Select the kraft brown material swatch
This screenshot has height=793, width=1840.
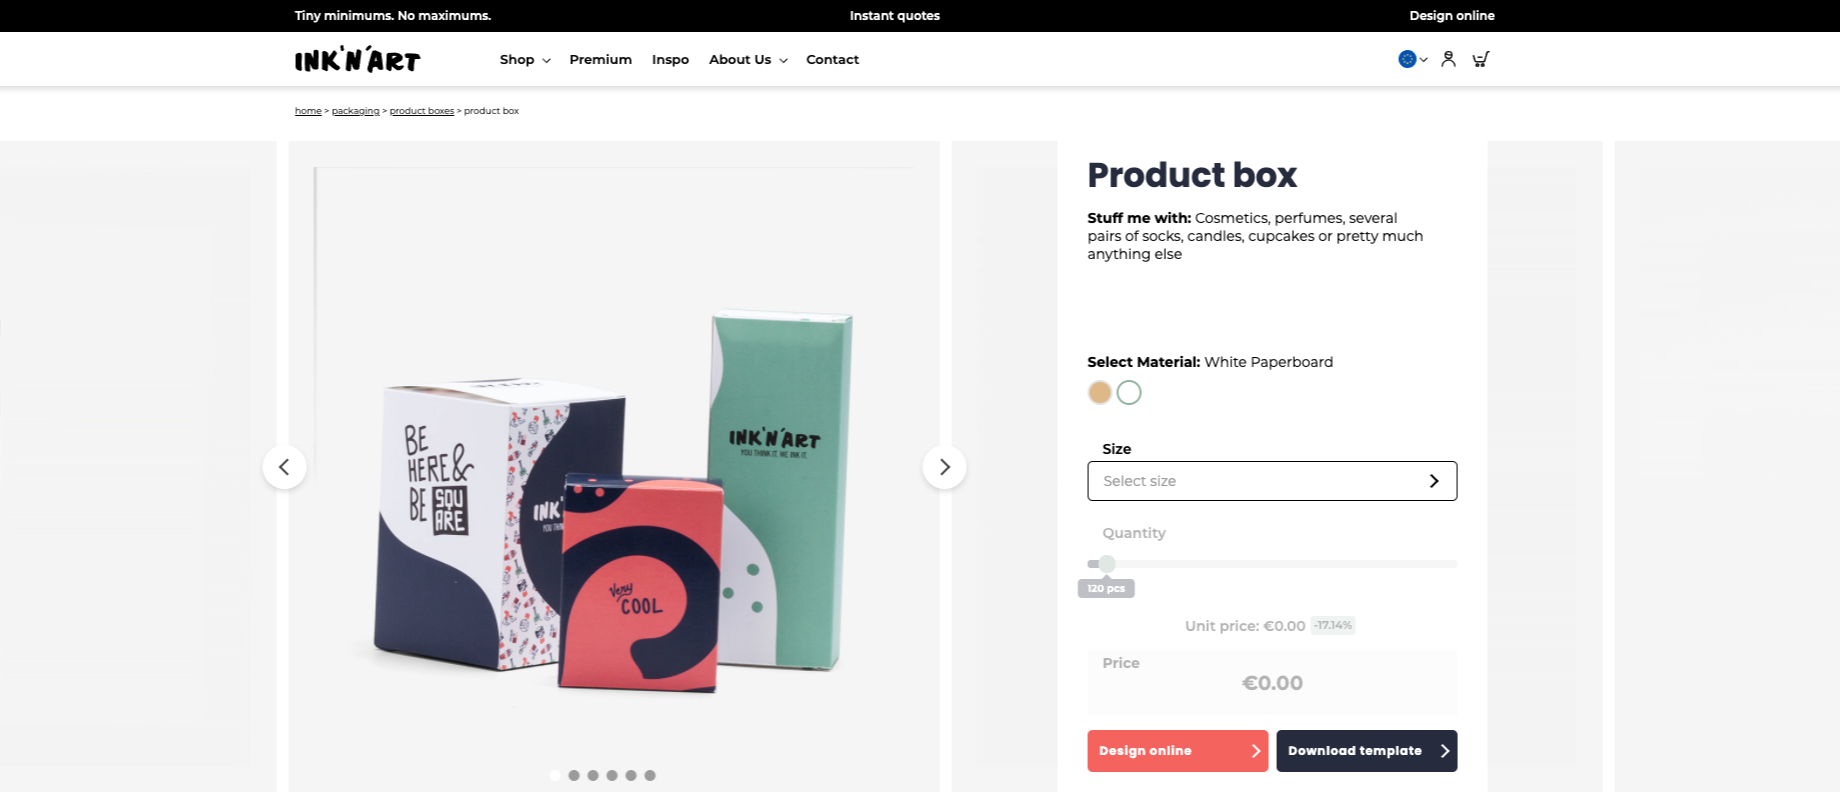[1100, 393]
